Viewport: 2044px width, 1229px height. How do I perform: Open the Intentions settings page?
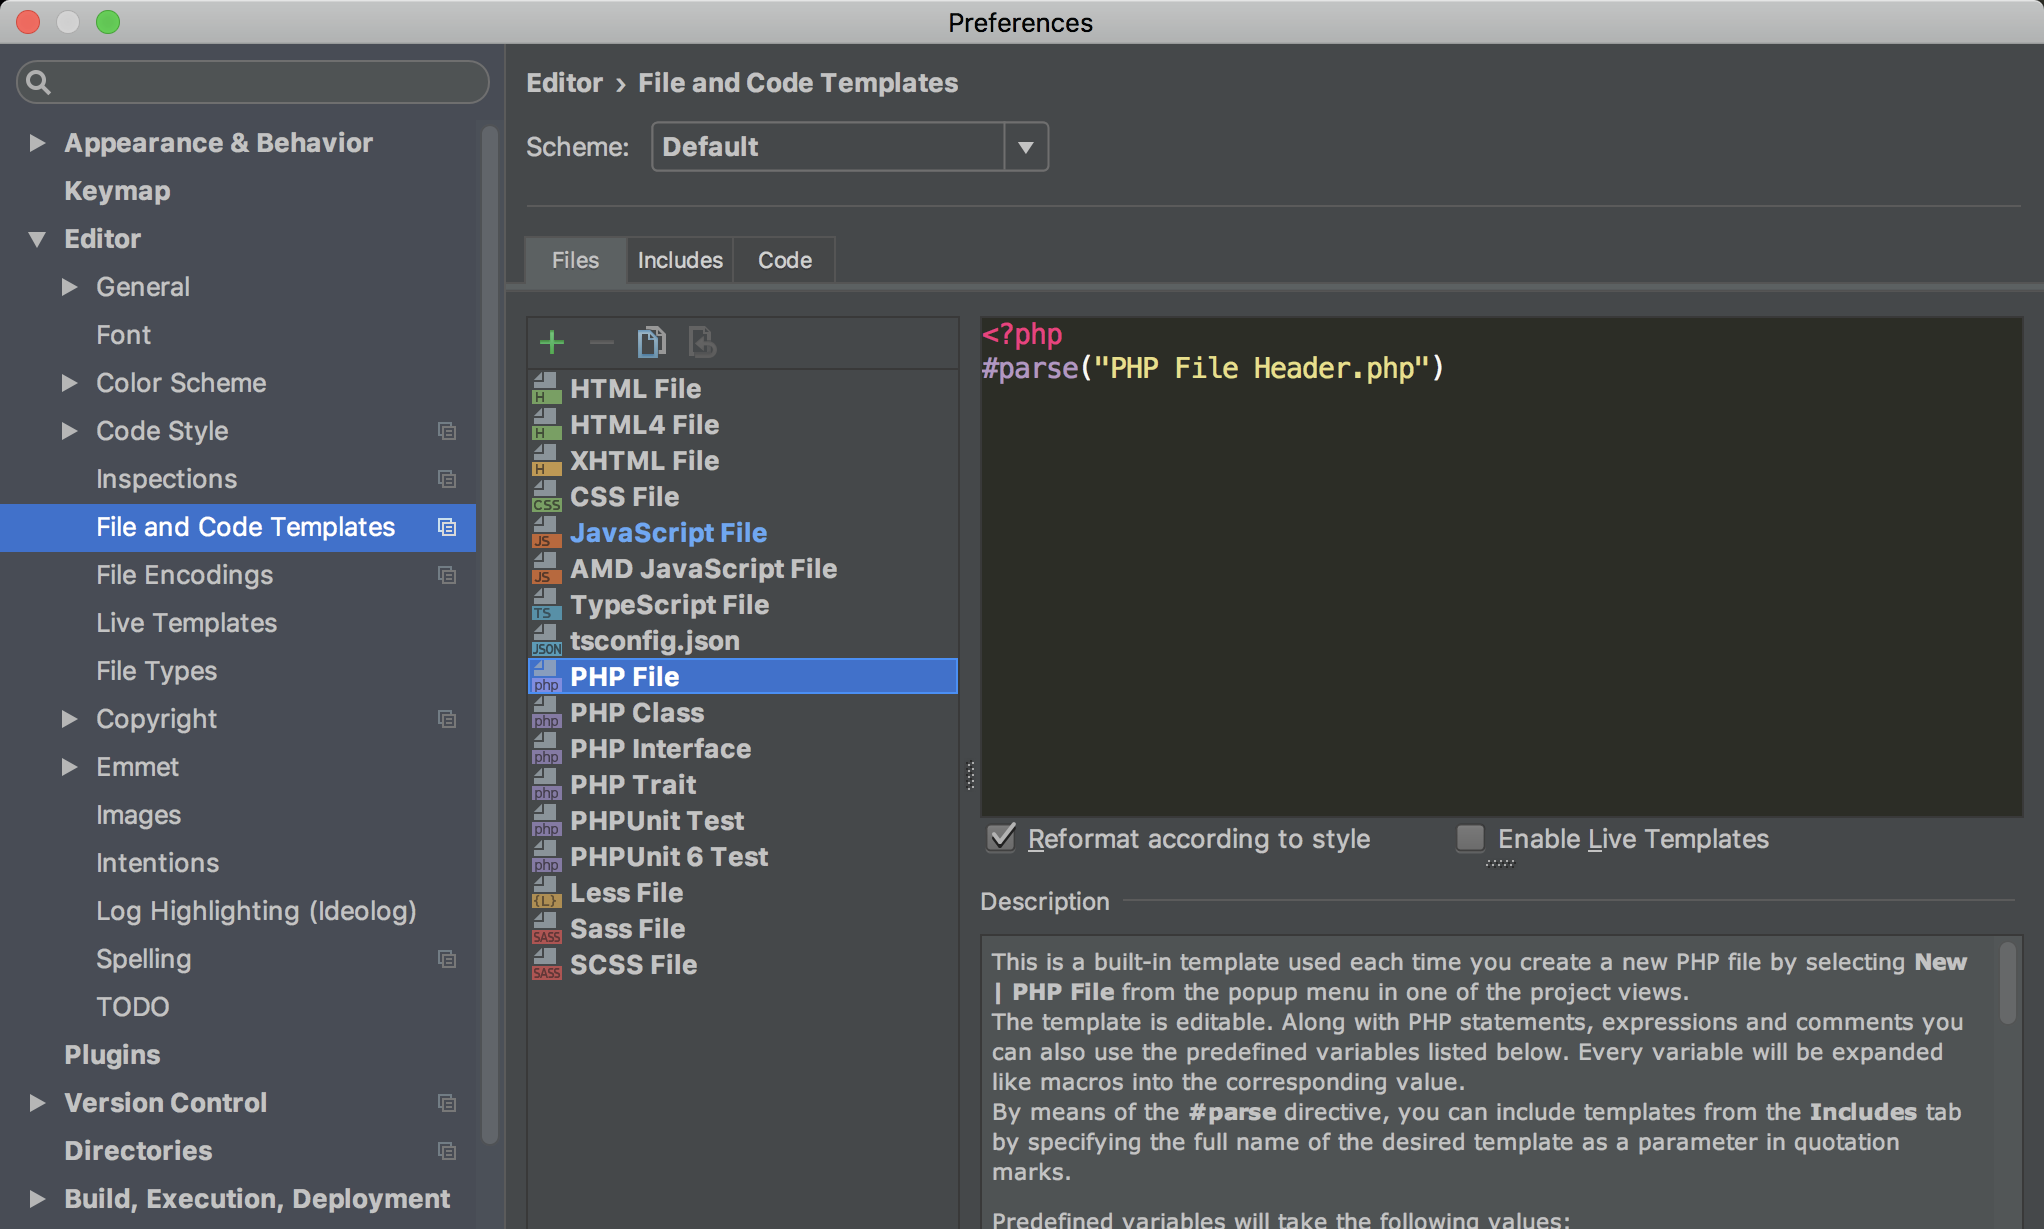tap(157, 863)
